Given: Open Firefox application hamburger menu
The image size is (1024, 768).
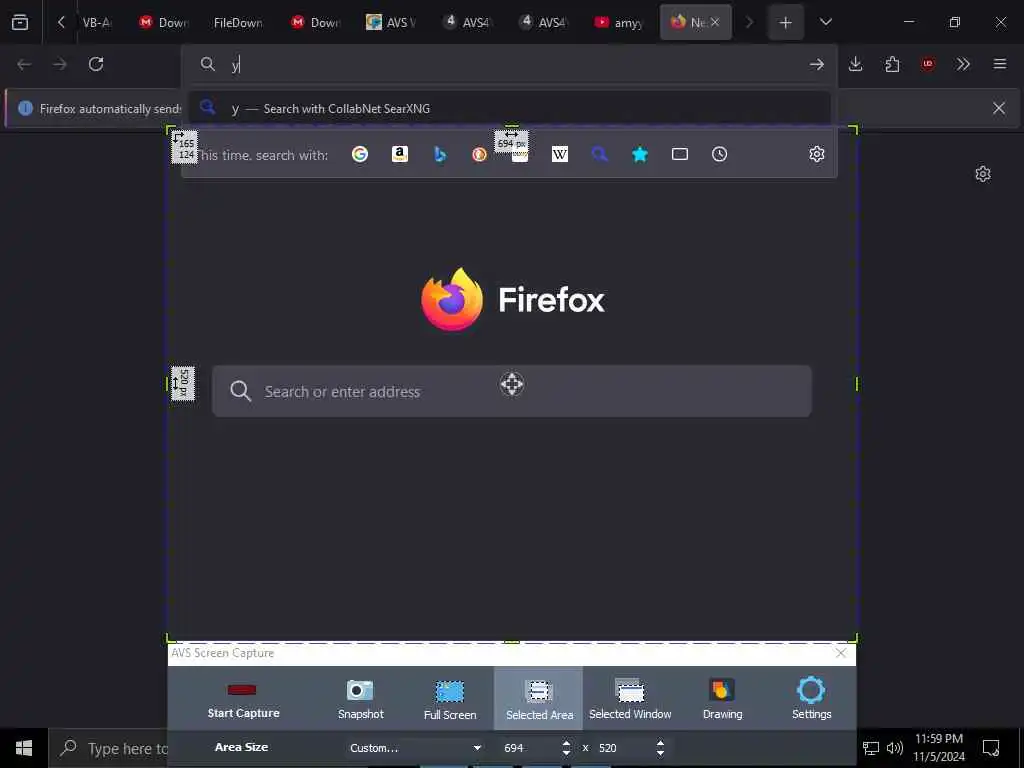Looking at the screenshot, I should [999, 64].
